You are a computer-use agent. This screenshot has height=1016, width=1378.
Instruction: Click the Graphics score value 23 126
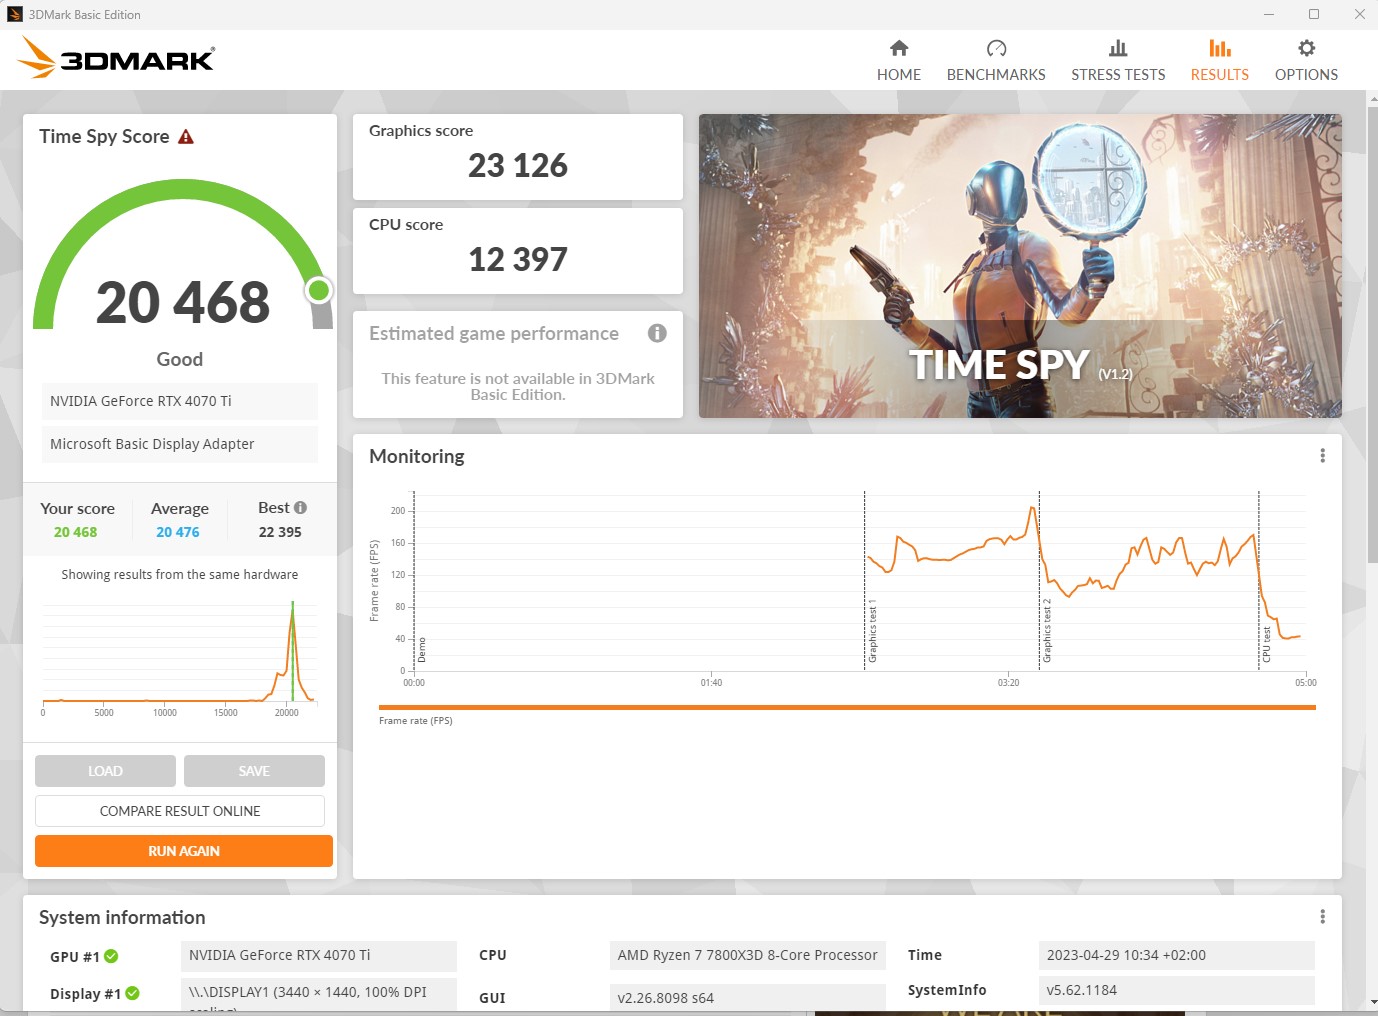point(518,166)
